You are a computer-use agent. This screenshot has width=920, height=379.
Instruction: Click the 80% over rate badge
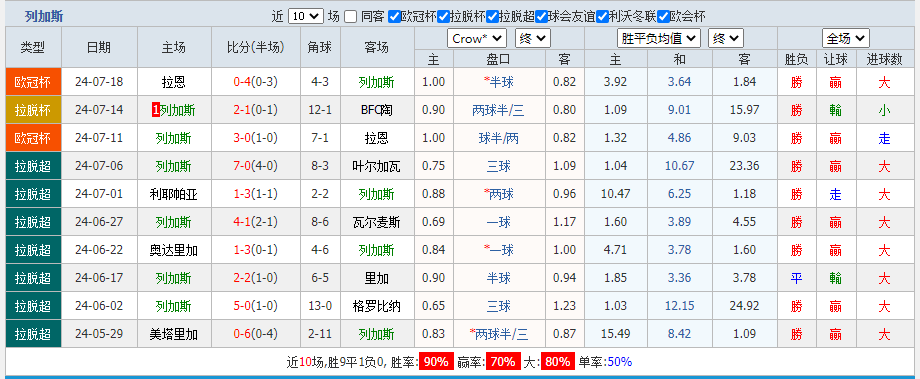[x=557, y=361]
